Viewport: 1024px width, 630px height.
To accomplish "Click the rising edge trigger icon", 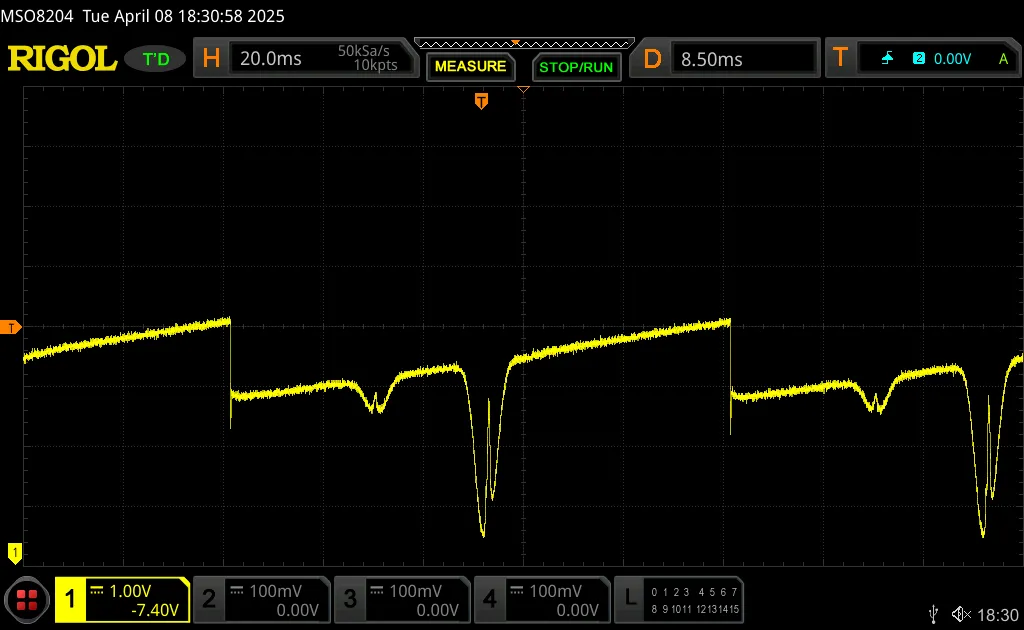I will point(887,59).
